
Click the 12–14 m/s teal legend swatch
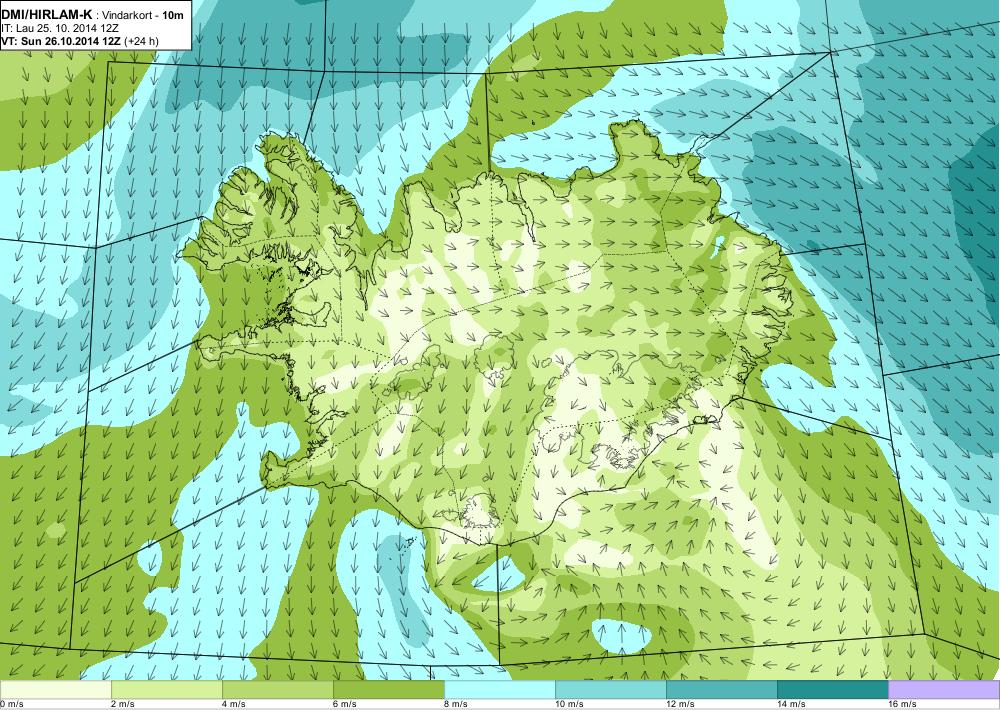(722, 690)
